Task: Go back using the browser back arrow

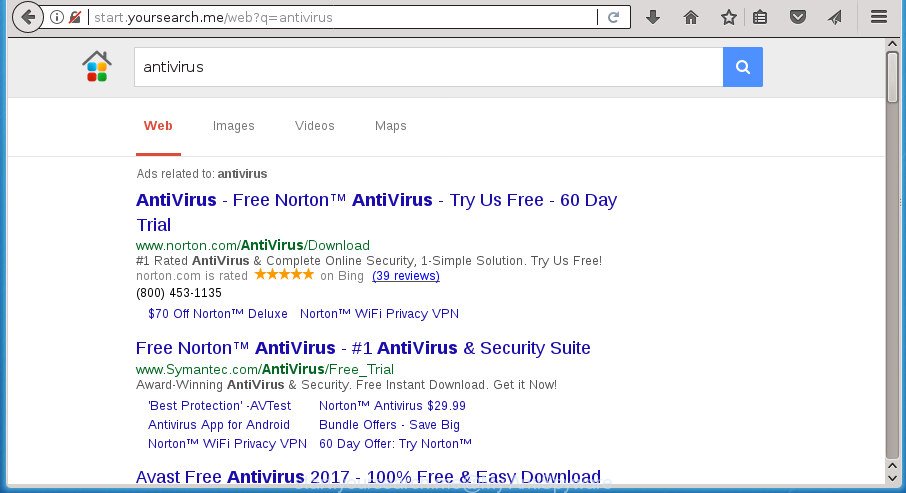Action: tap(27, 17)
